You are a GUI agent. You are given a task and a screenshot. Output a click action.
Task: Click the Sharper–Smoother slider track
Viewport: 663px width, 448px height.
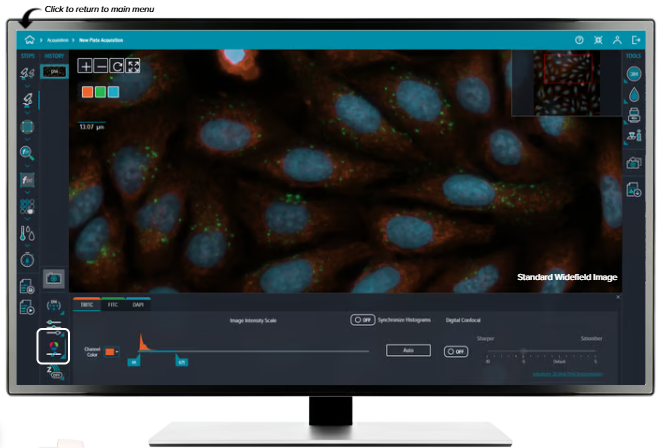(x=541, y=352)
